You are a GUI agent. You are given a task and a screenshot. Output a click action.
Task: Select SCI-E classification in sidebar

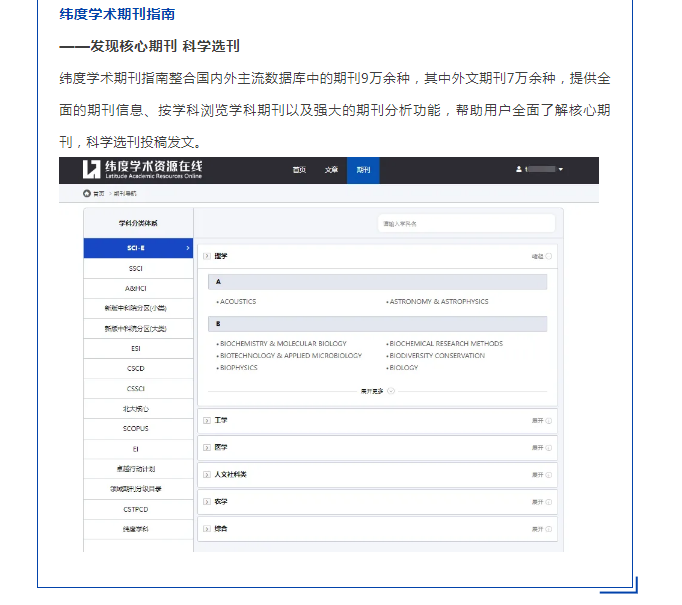point(138,248)
